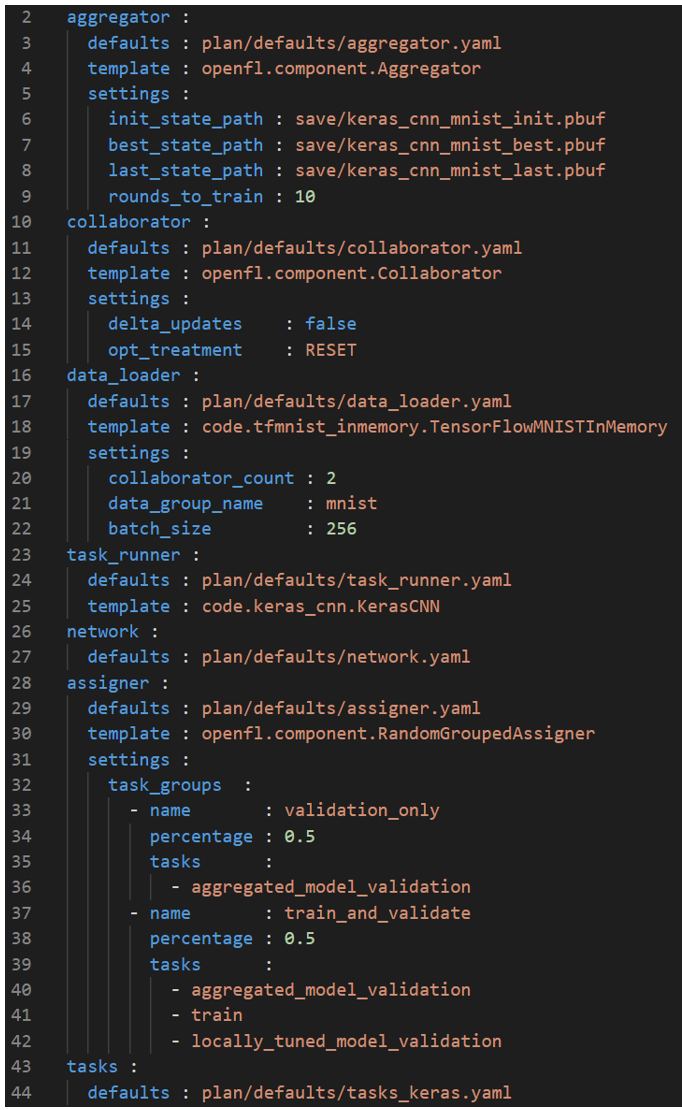
Task: Click the code.tfmnist_inmemory.TensorFlowMNISTInMemory template value
Action: pyautogui.click(x=434, y=427)
